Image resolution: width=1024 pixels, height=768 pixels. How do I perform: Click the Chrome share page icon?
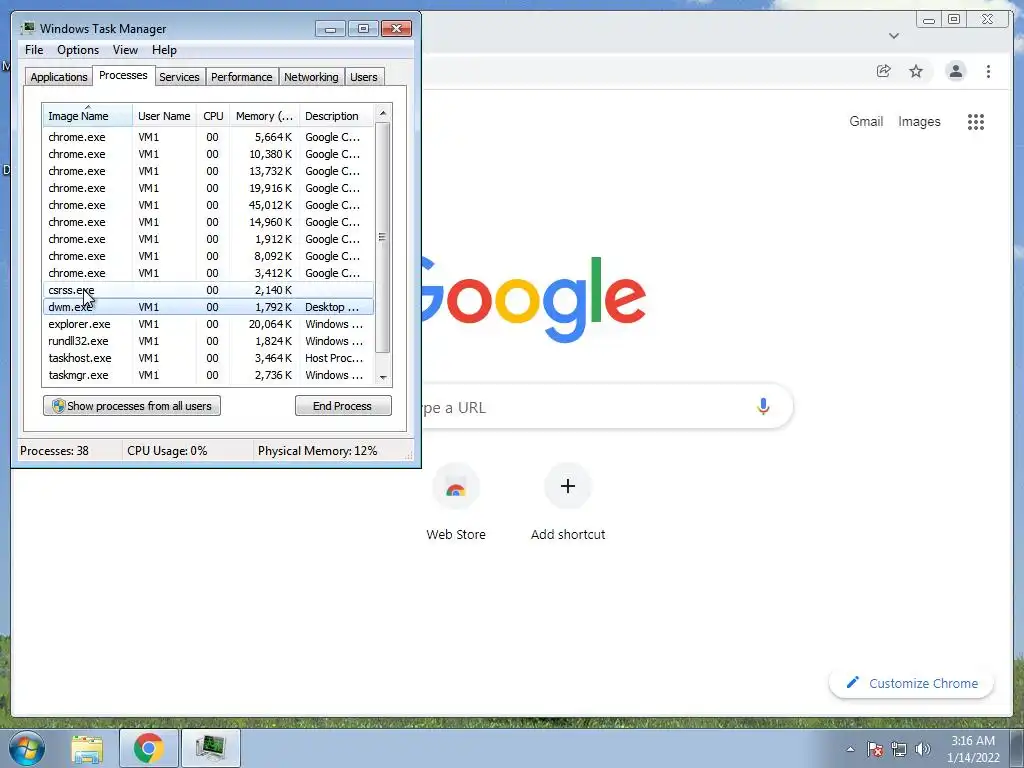click(884, 71)
